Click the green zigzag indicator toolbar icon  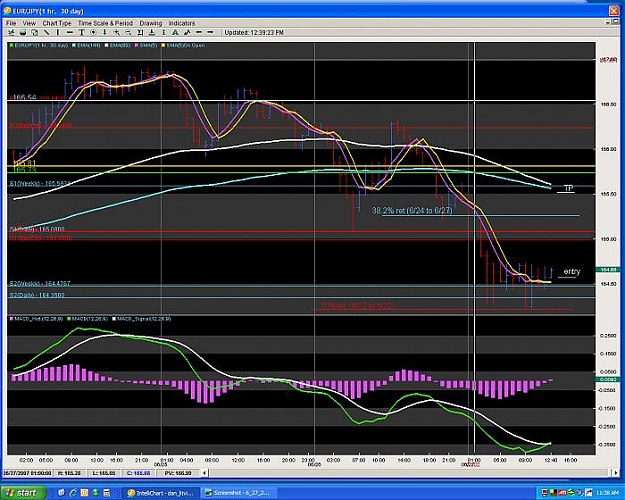(x=187, y=32)
